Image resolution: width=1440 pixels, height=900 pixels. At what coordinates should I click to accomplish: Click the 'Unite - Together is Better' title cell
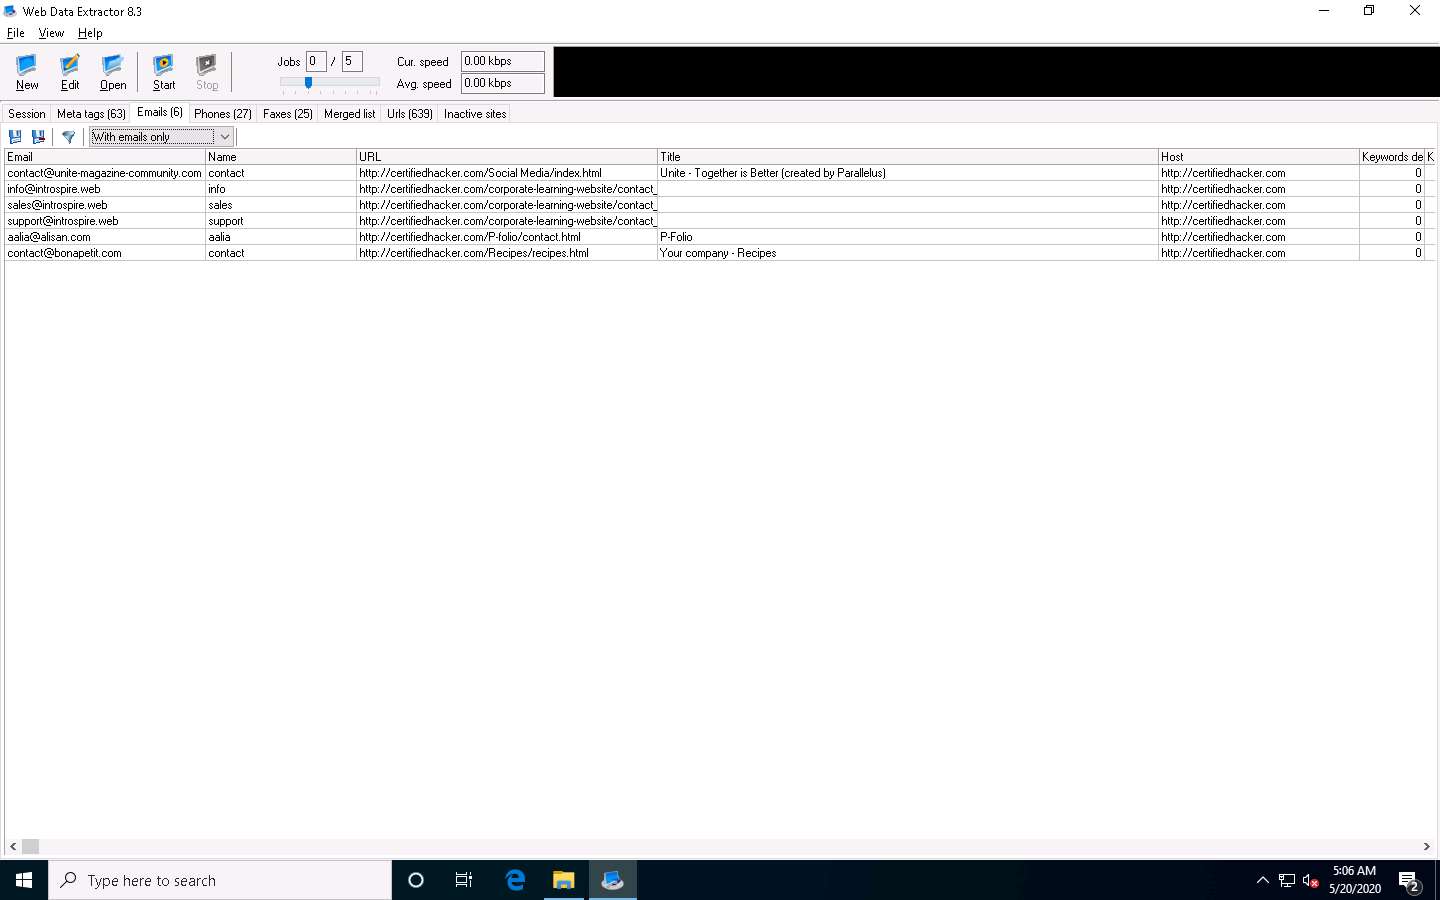[x=908, y=173]
